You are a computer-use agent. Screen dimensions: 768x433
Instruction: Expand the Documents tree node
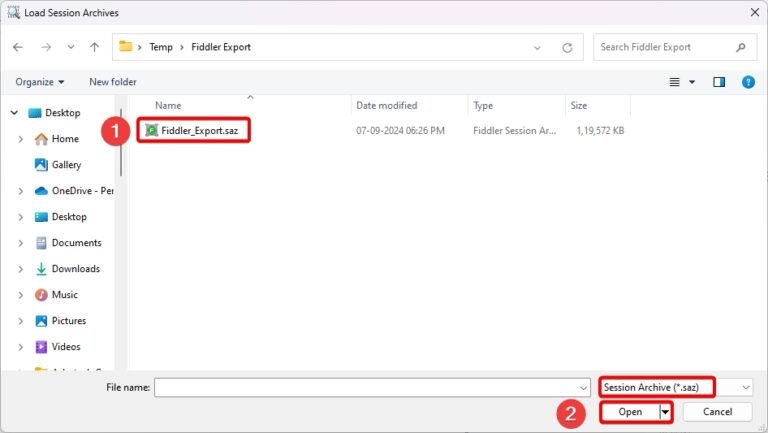(21, 243)
